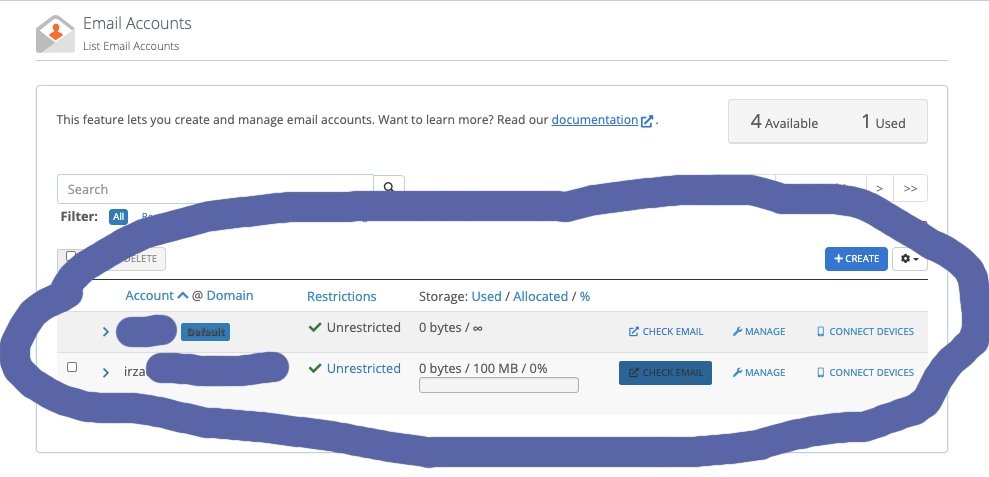The image size is (989, 477).
Task: Expand the irza account row
Action: [x=105, y=372]
